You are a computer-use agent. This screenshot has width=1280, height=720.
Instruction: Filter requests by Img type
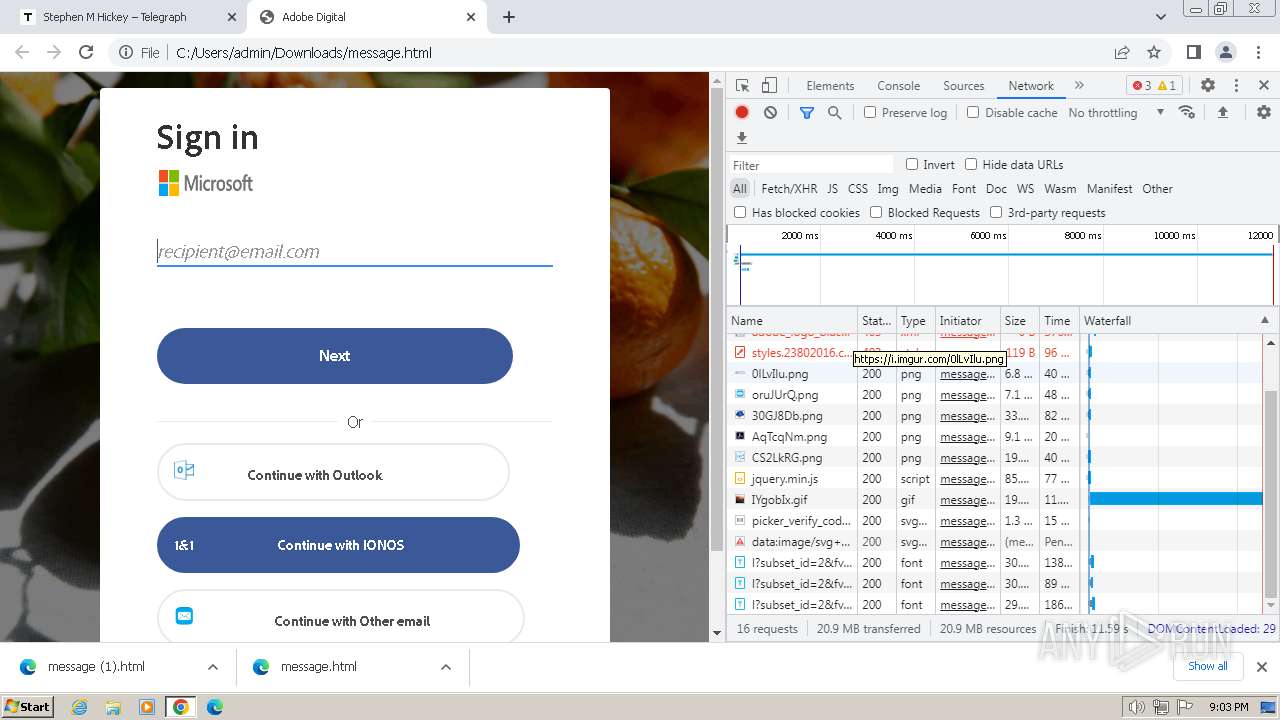(888, 188)
